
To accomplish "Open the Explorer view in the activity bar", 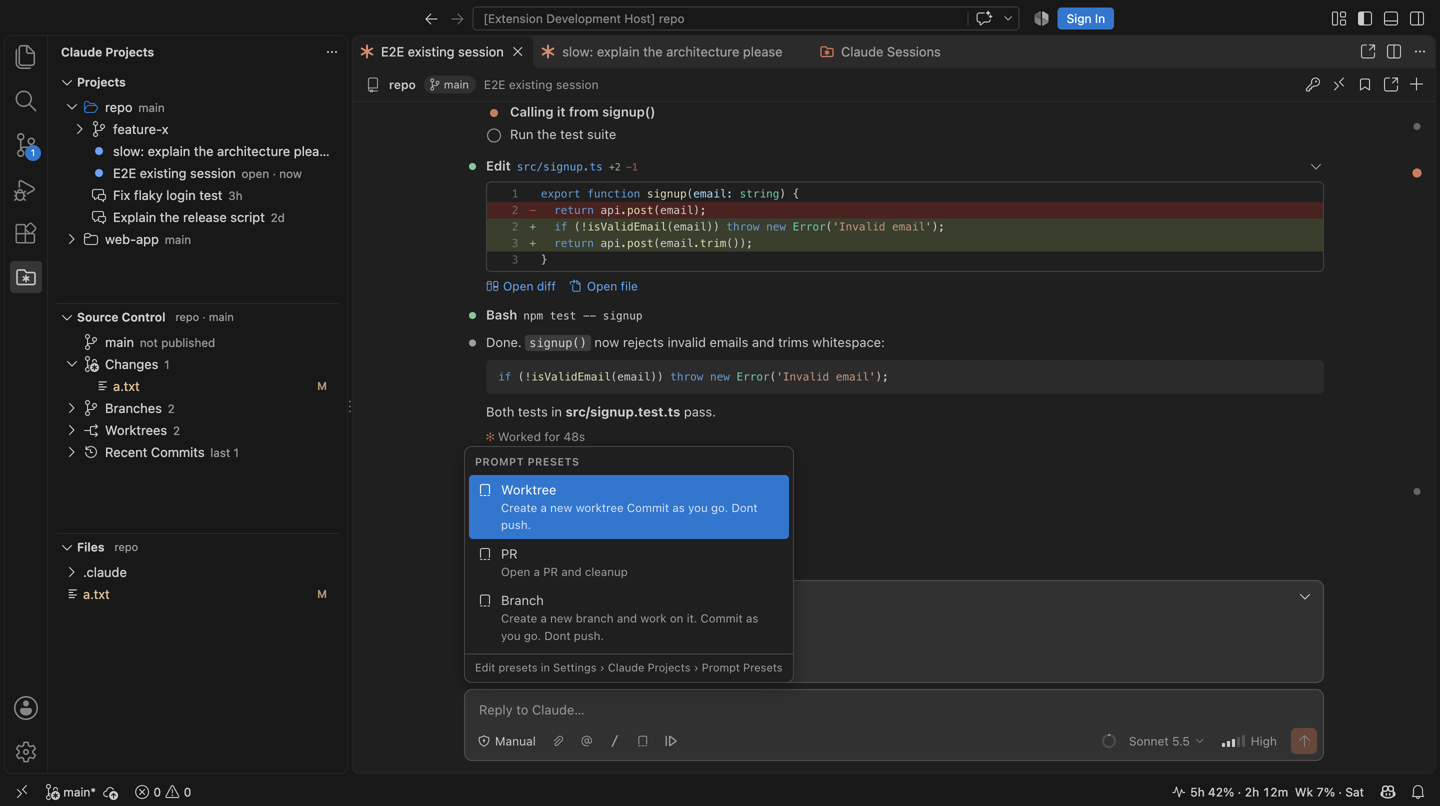I will click(x=26, y=57).
